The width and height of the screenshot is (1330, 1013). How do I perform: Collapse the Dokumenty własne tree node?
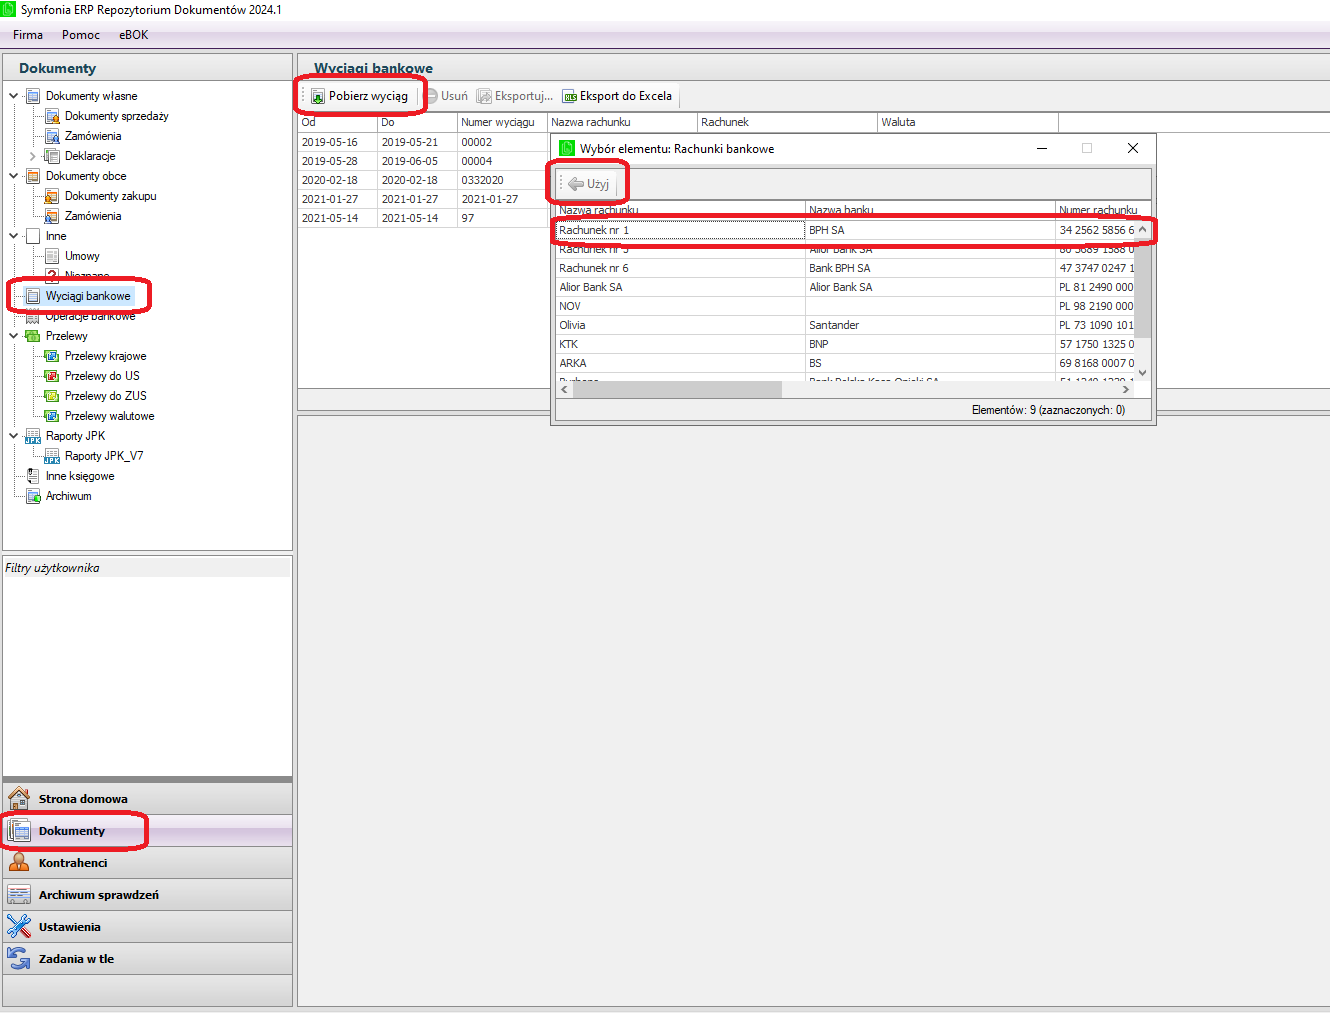coord(14,96)
